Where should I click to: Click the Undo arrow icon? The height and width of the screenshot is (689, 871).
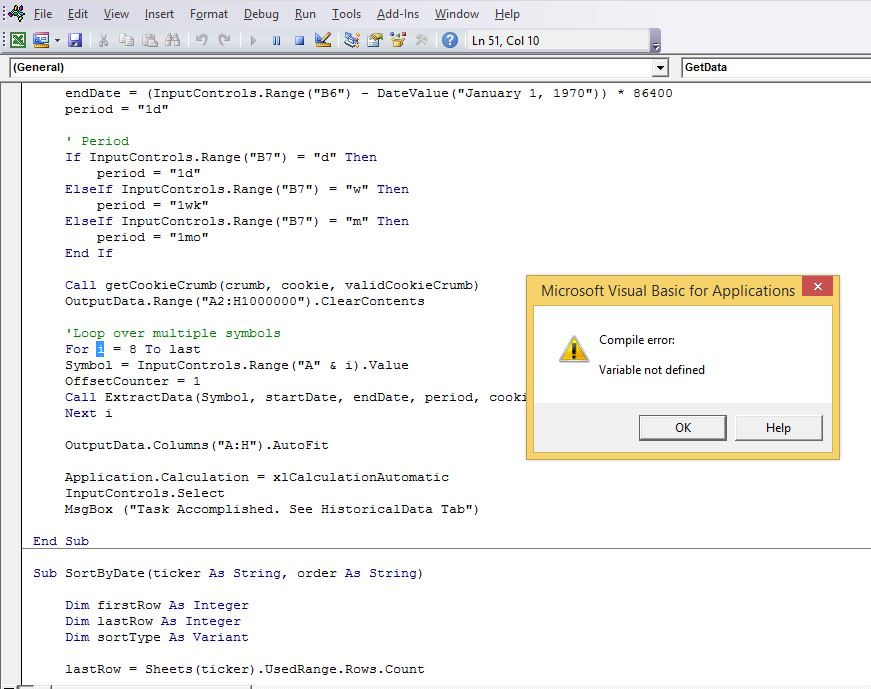(201, 40)
